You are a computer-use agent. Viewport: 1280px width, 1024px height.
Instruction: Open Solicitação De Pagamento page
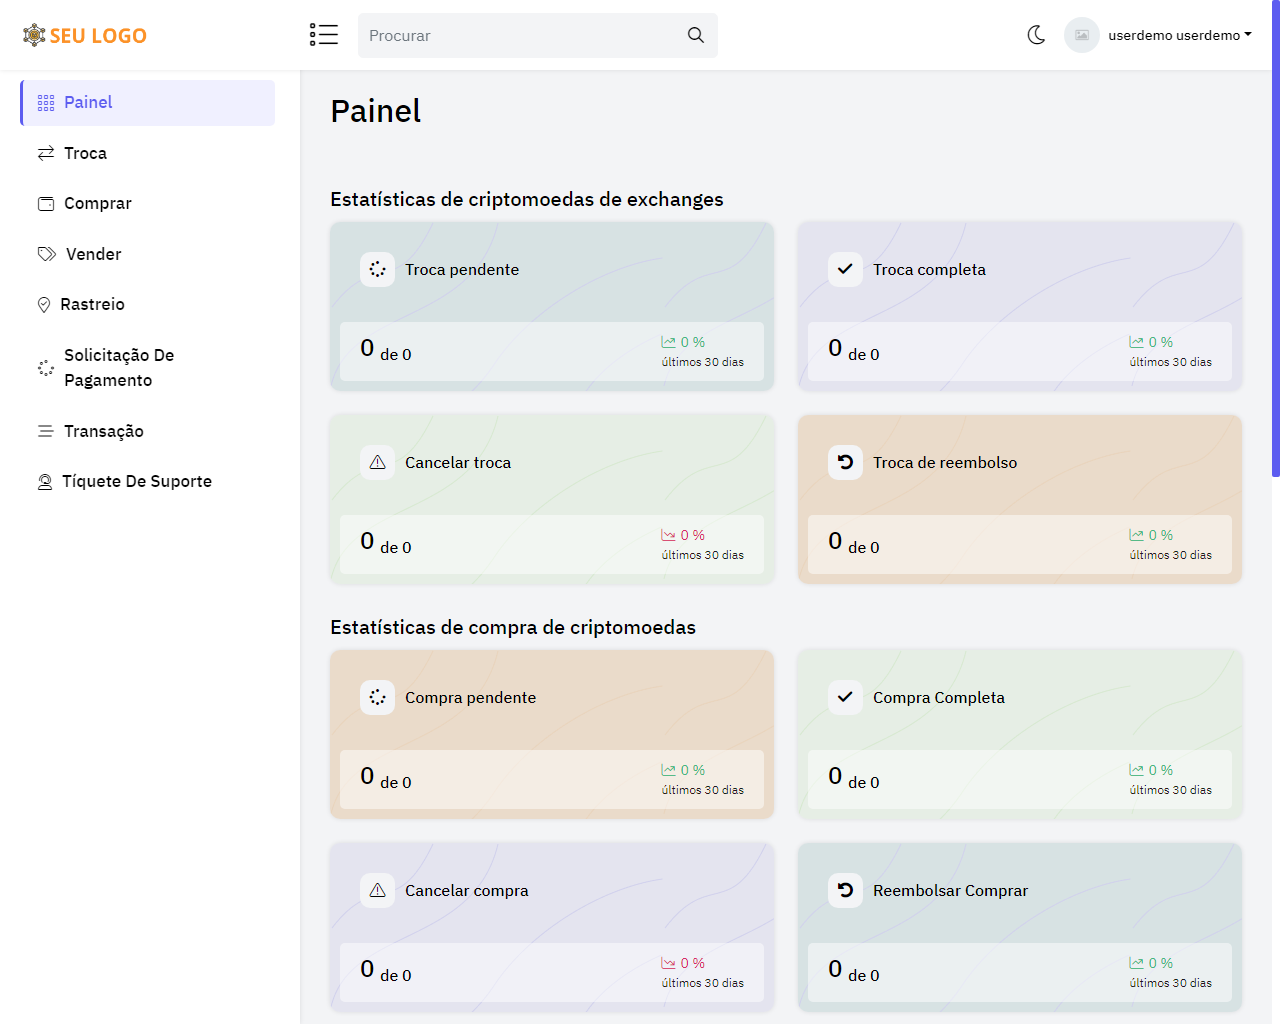click(118, 367)
